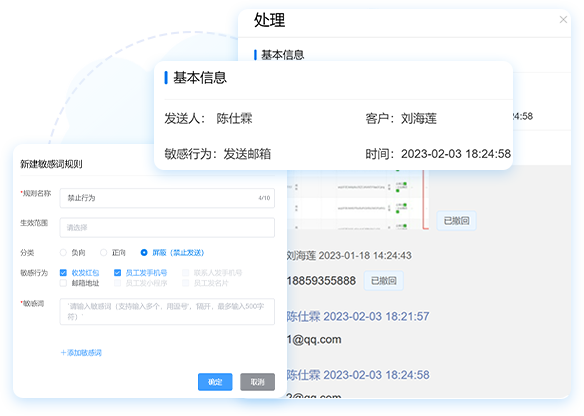The image size is (584, 416).
Task: Click the 敏感行为 value 发送邮箱
Action: pyautogui.click(x=247, y=153)
